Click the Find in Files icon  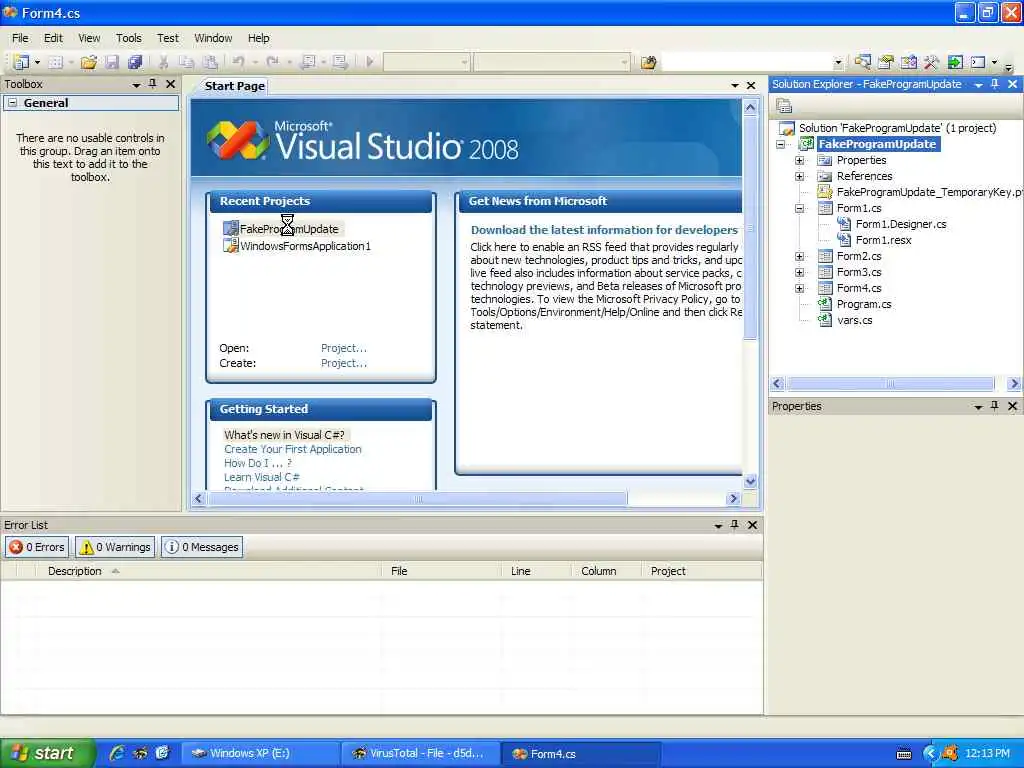tap(648, 62)
